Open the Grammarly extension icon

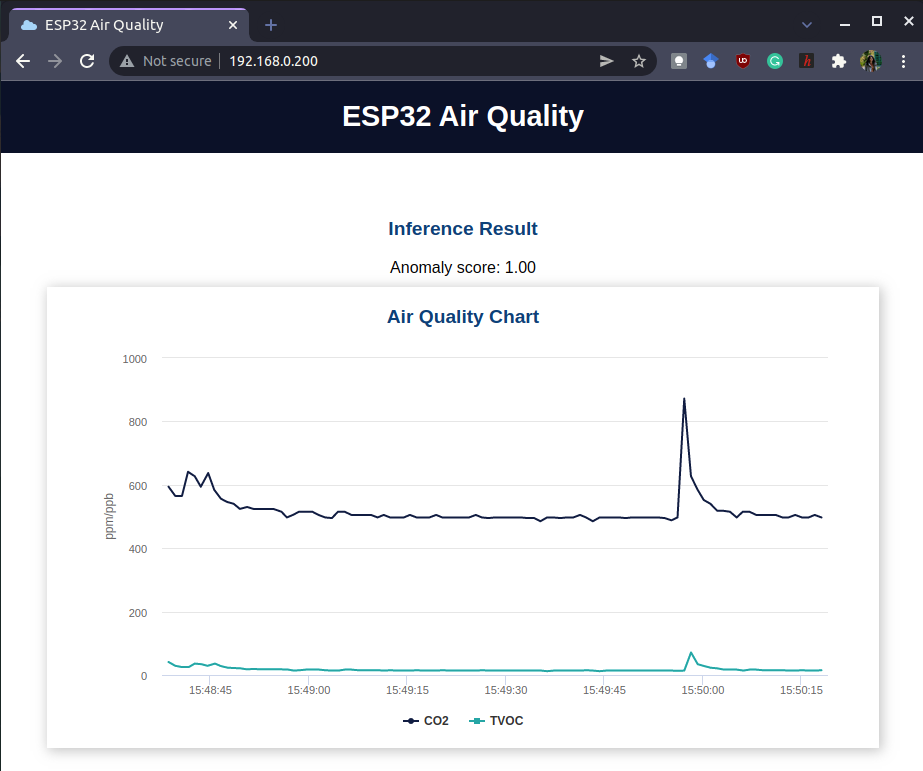pos(774,61)
